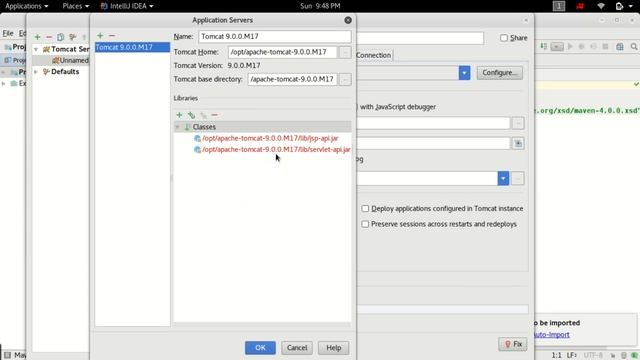Click browse icon beside second field in Run/Debug dialog
The height and width of the screenshot is (360, 640).
point(518,143)
